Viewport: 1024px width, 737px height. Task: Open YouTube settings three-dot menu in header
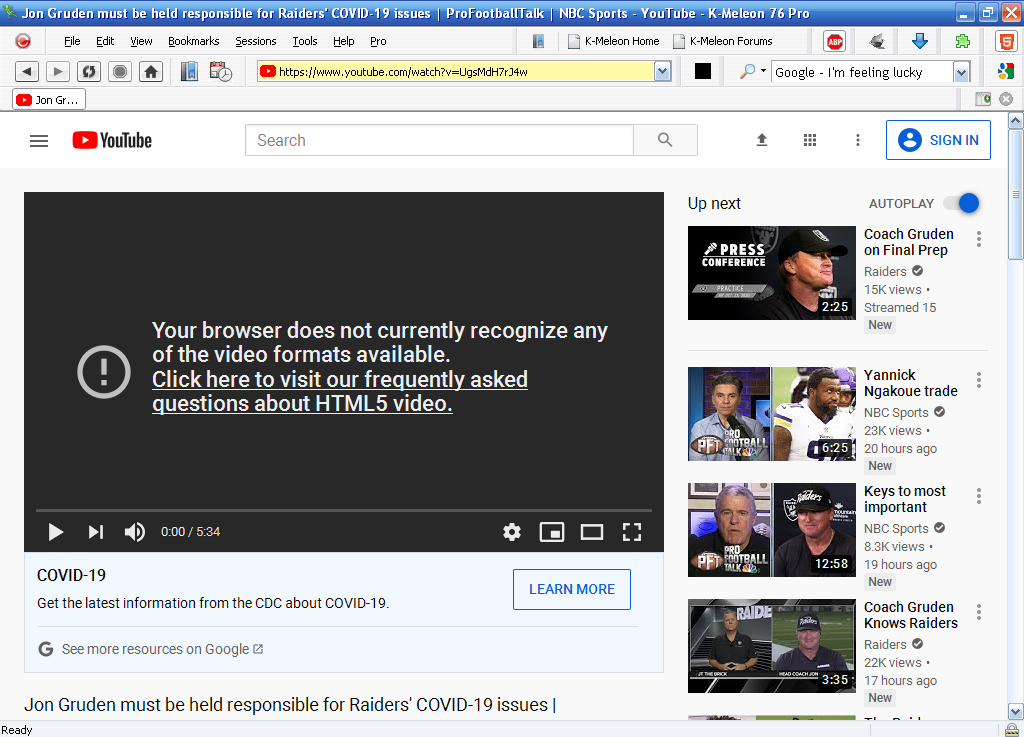click(x=857, y=140)
